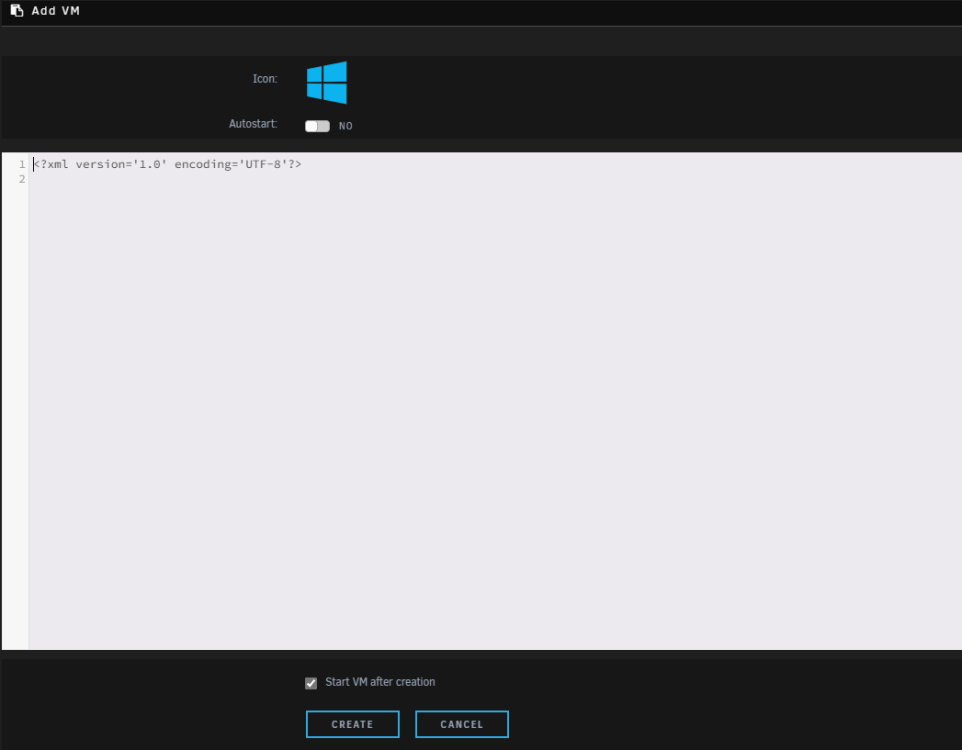Viewport: 962px width, 750px height.
Task: Click the CREATE button
Action: pyautogui.click(x=353, y=724)
